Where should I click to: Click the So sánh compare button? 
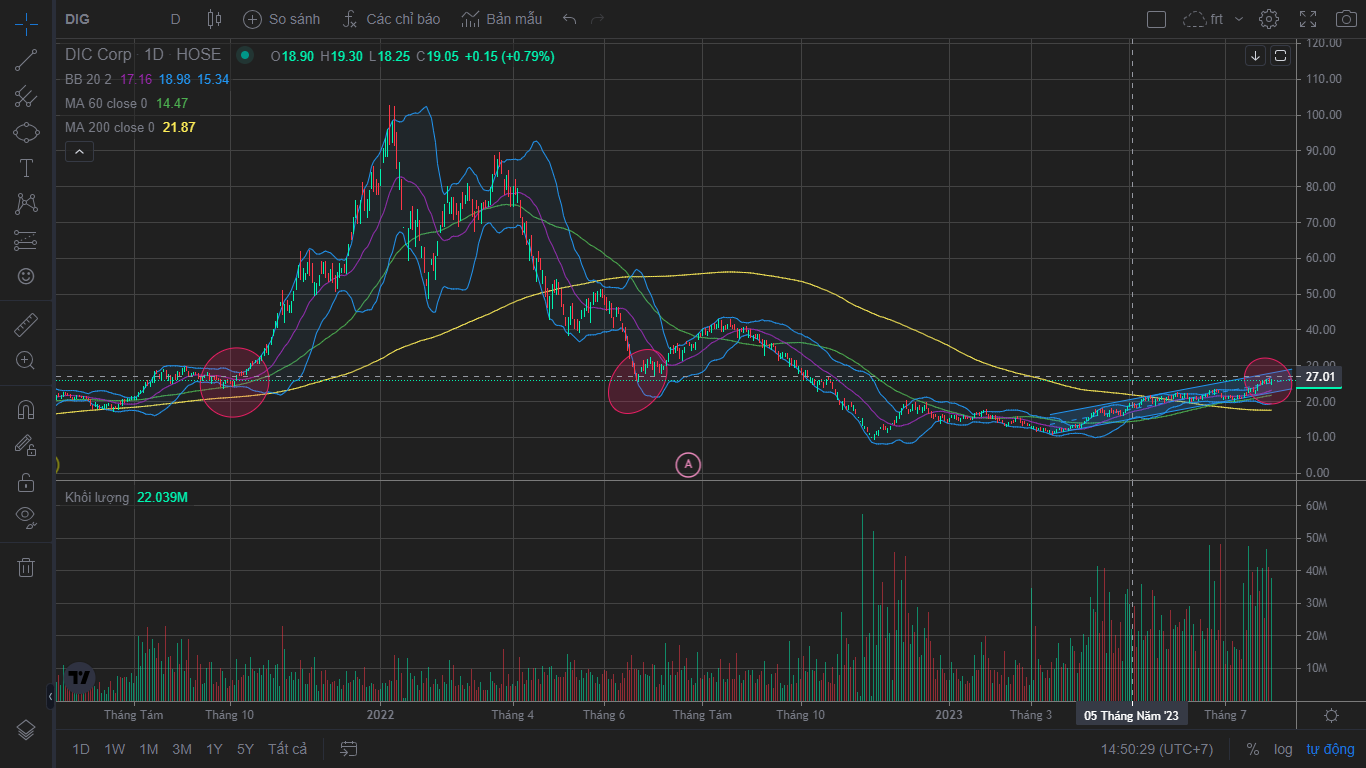tap(282, 19)
